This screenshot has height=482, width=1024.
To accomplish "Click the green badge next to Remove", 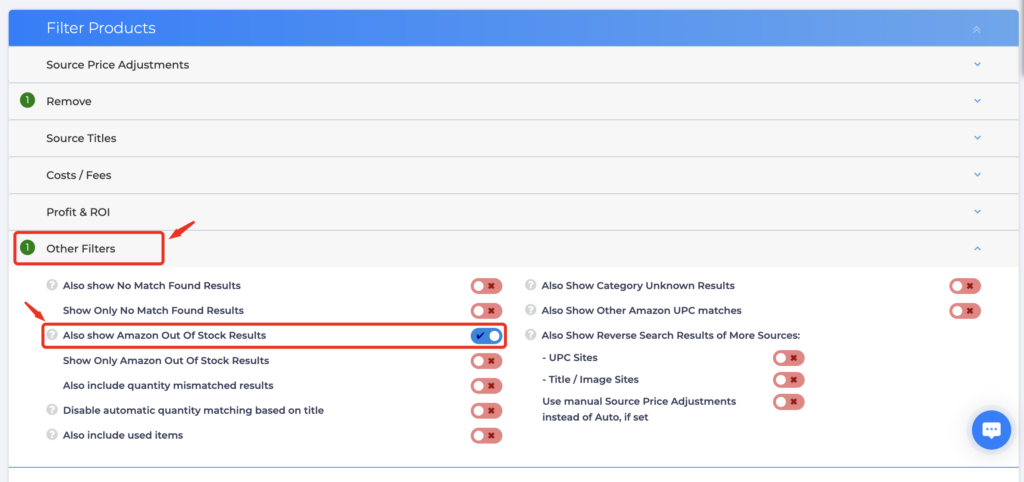I will (x=27, y=101).
